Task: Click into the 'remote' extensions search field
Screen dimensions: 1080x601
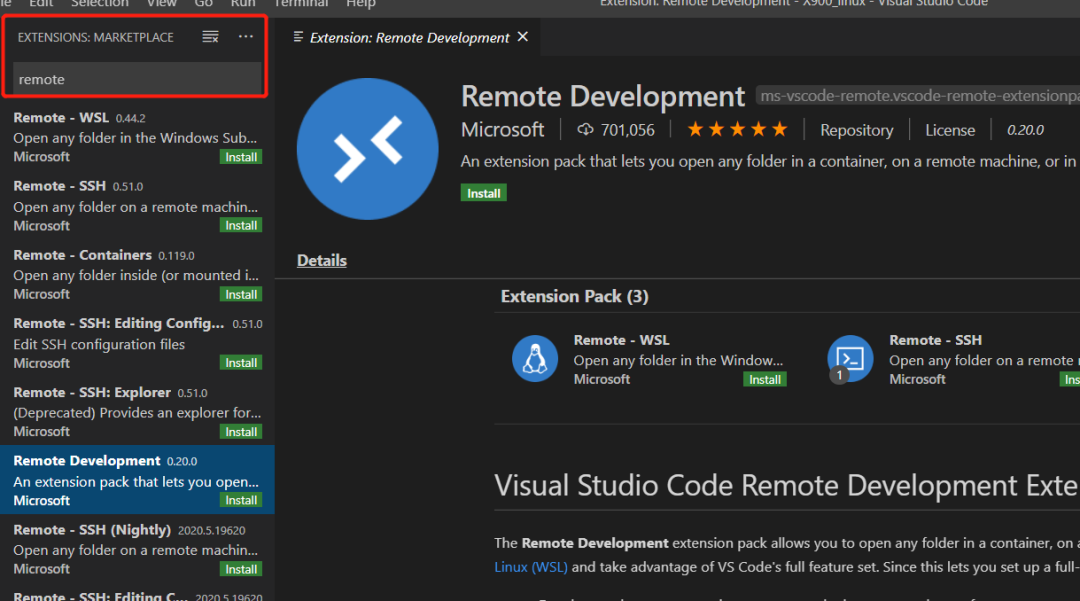Action: 137,79
